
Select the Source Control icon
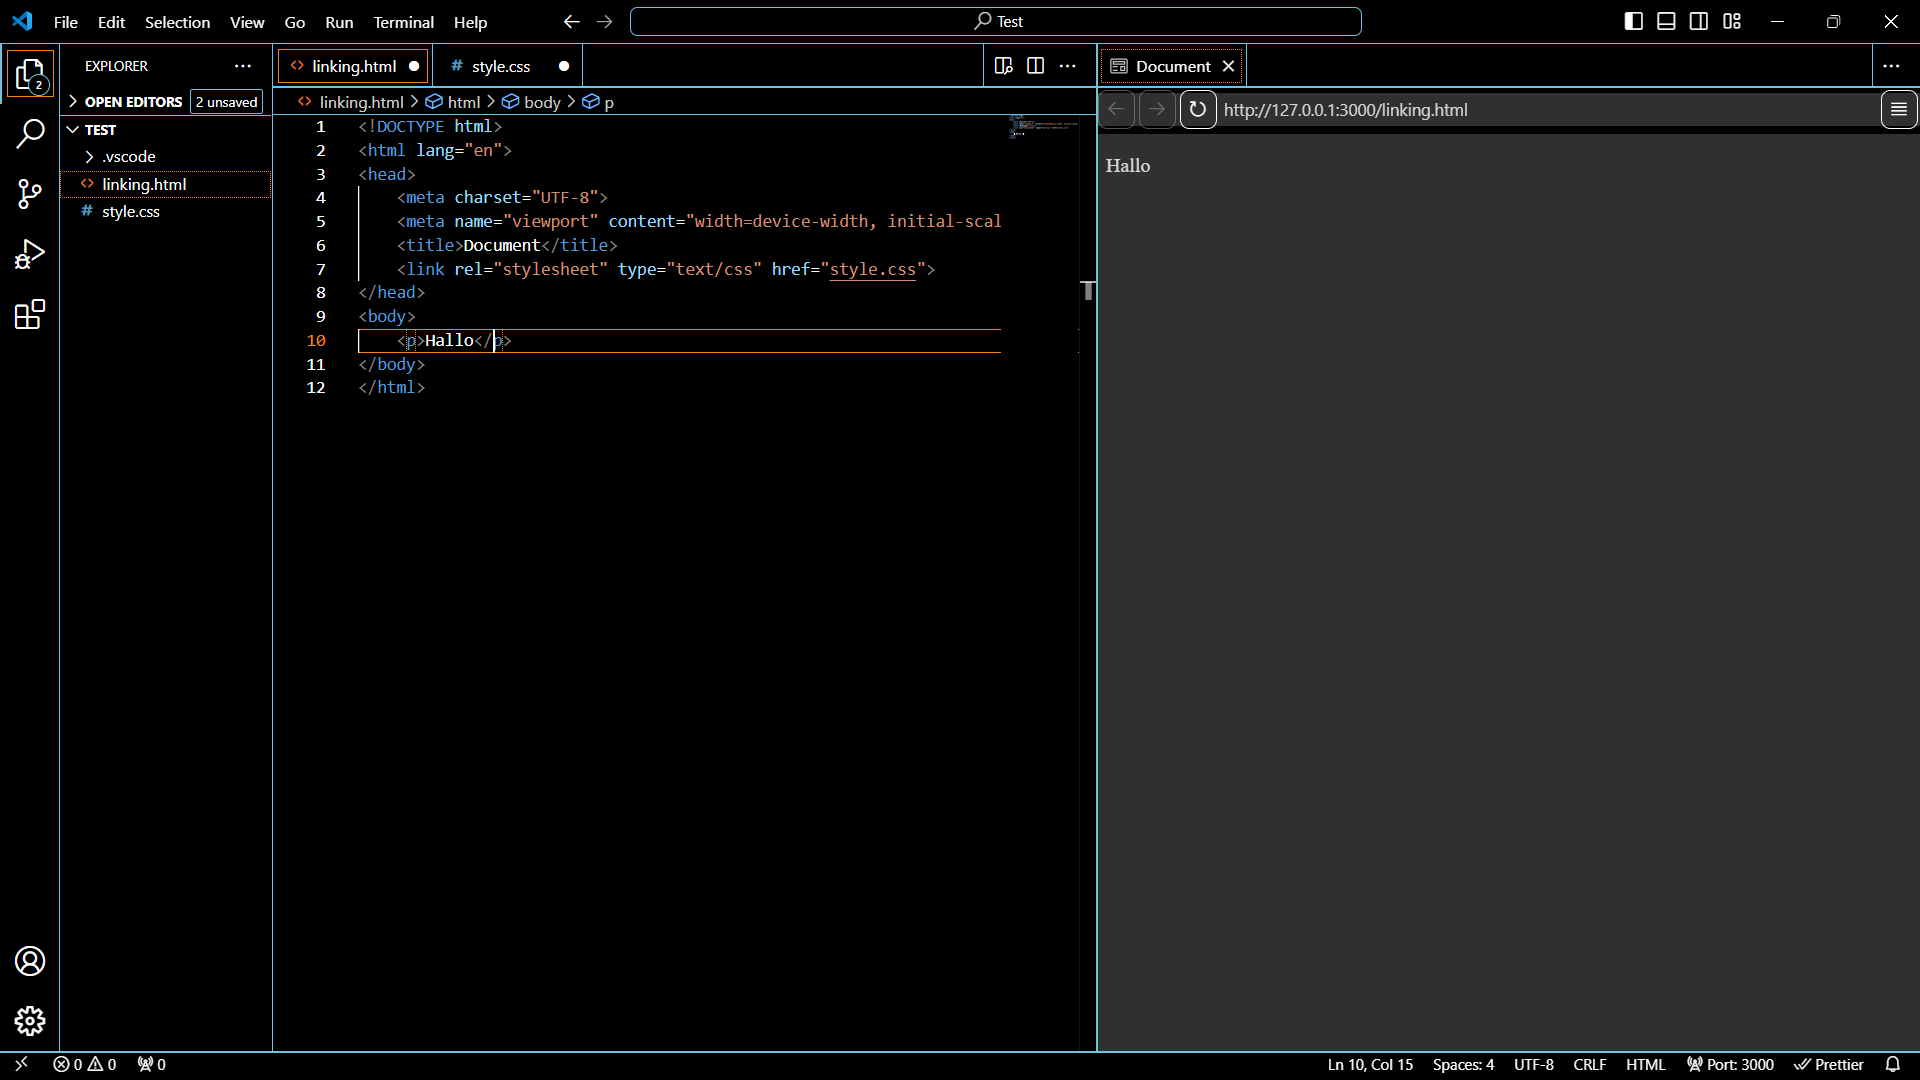click(30, 194)
